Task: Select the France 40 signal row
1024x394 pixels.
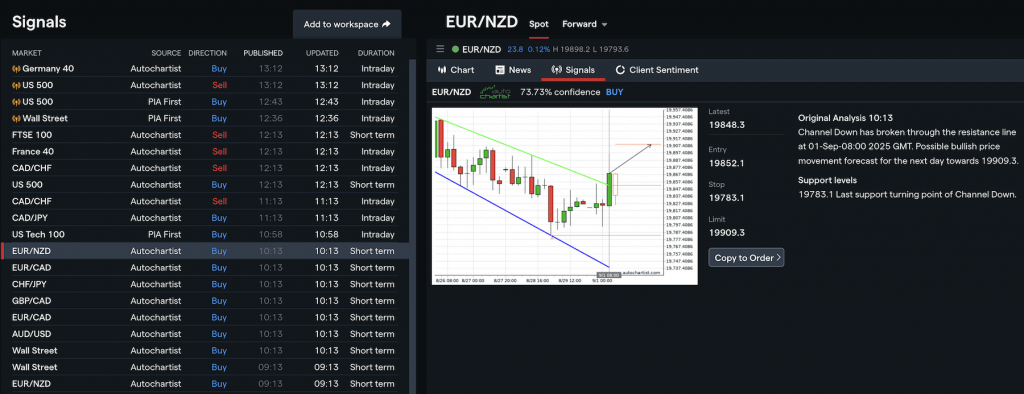Action: click(x=203, y=152)
